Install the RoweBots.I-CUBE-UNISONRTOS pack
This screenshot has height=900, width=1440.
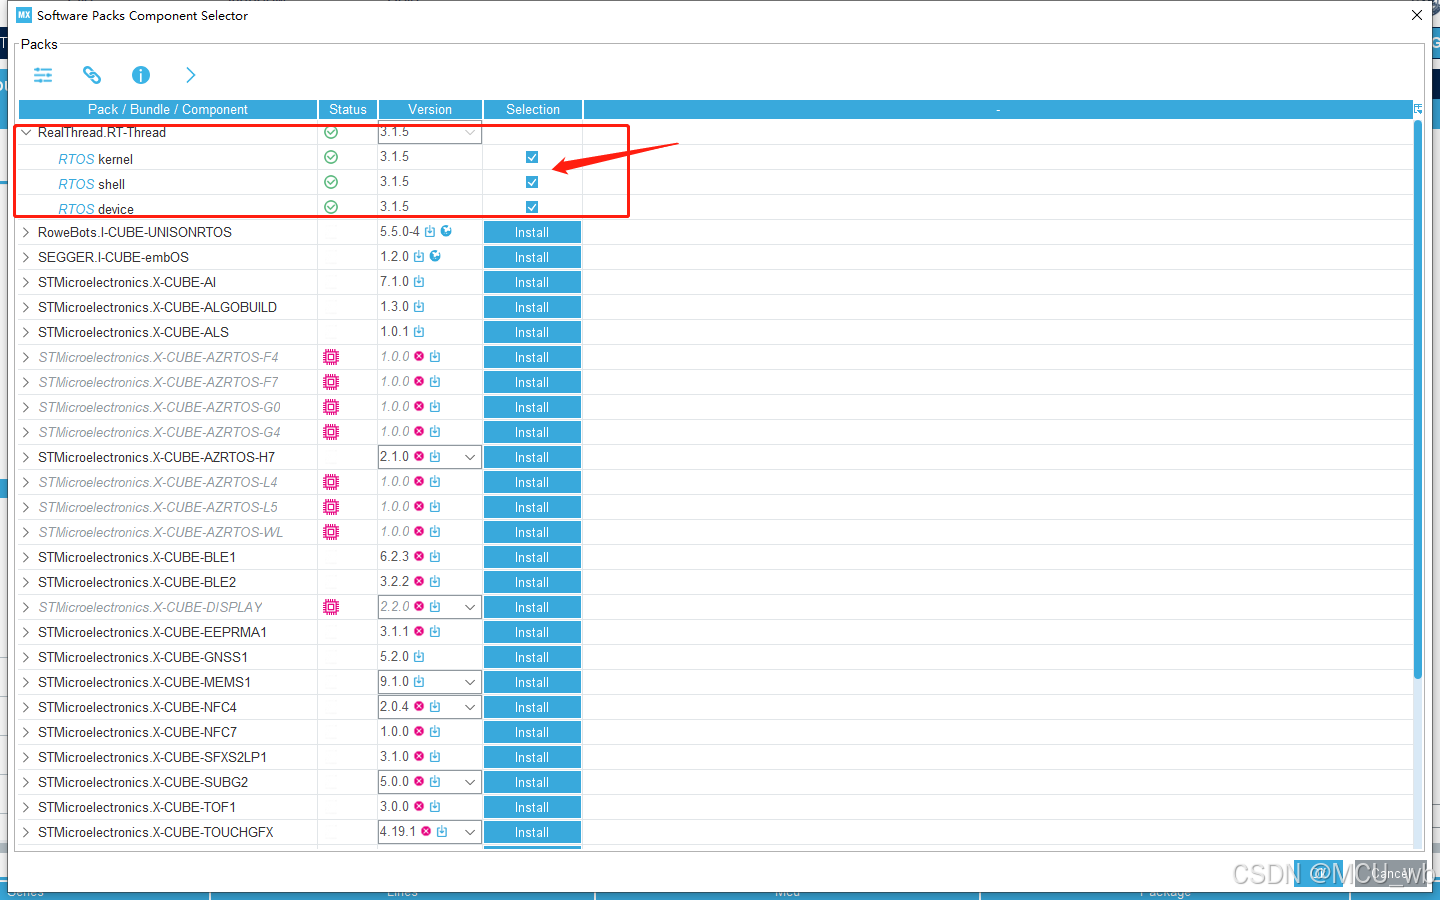pyautogui.click(x=532, y=232)
